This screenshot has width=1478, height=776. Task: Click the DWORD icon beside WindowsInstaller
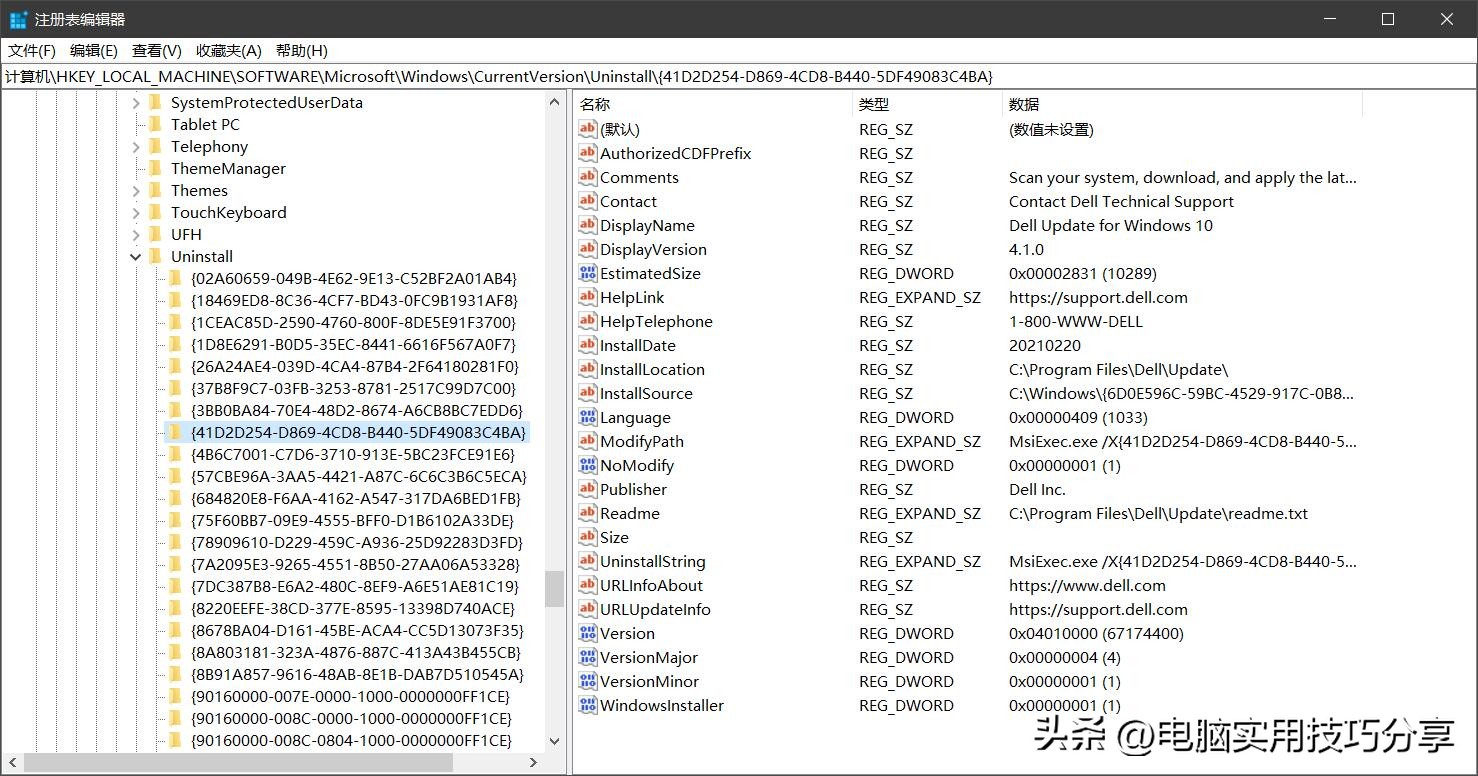pyautogui.click(x=587, y=705)
